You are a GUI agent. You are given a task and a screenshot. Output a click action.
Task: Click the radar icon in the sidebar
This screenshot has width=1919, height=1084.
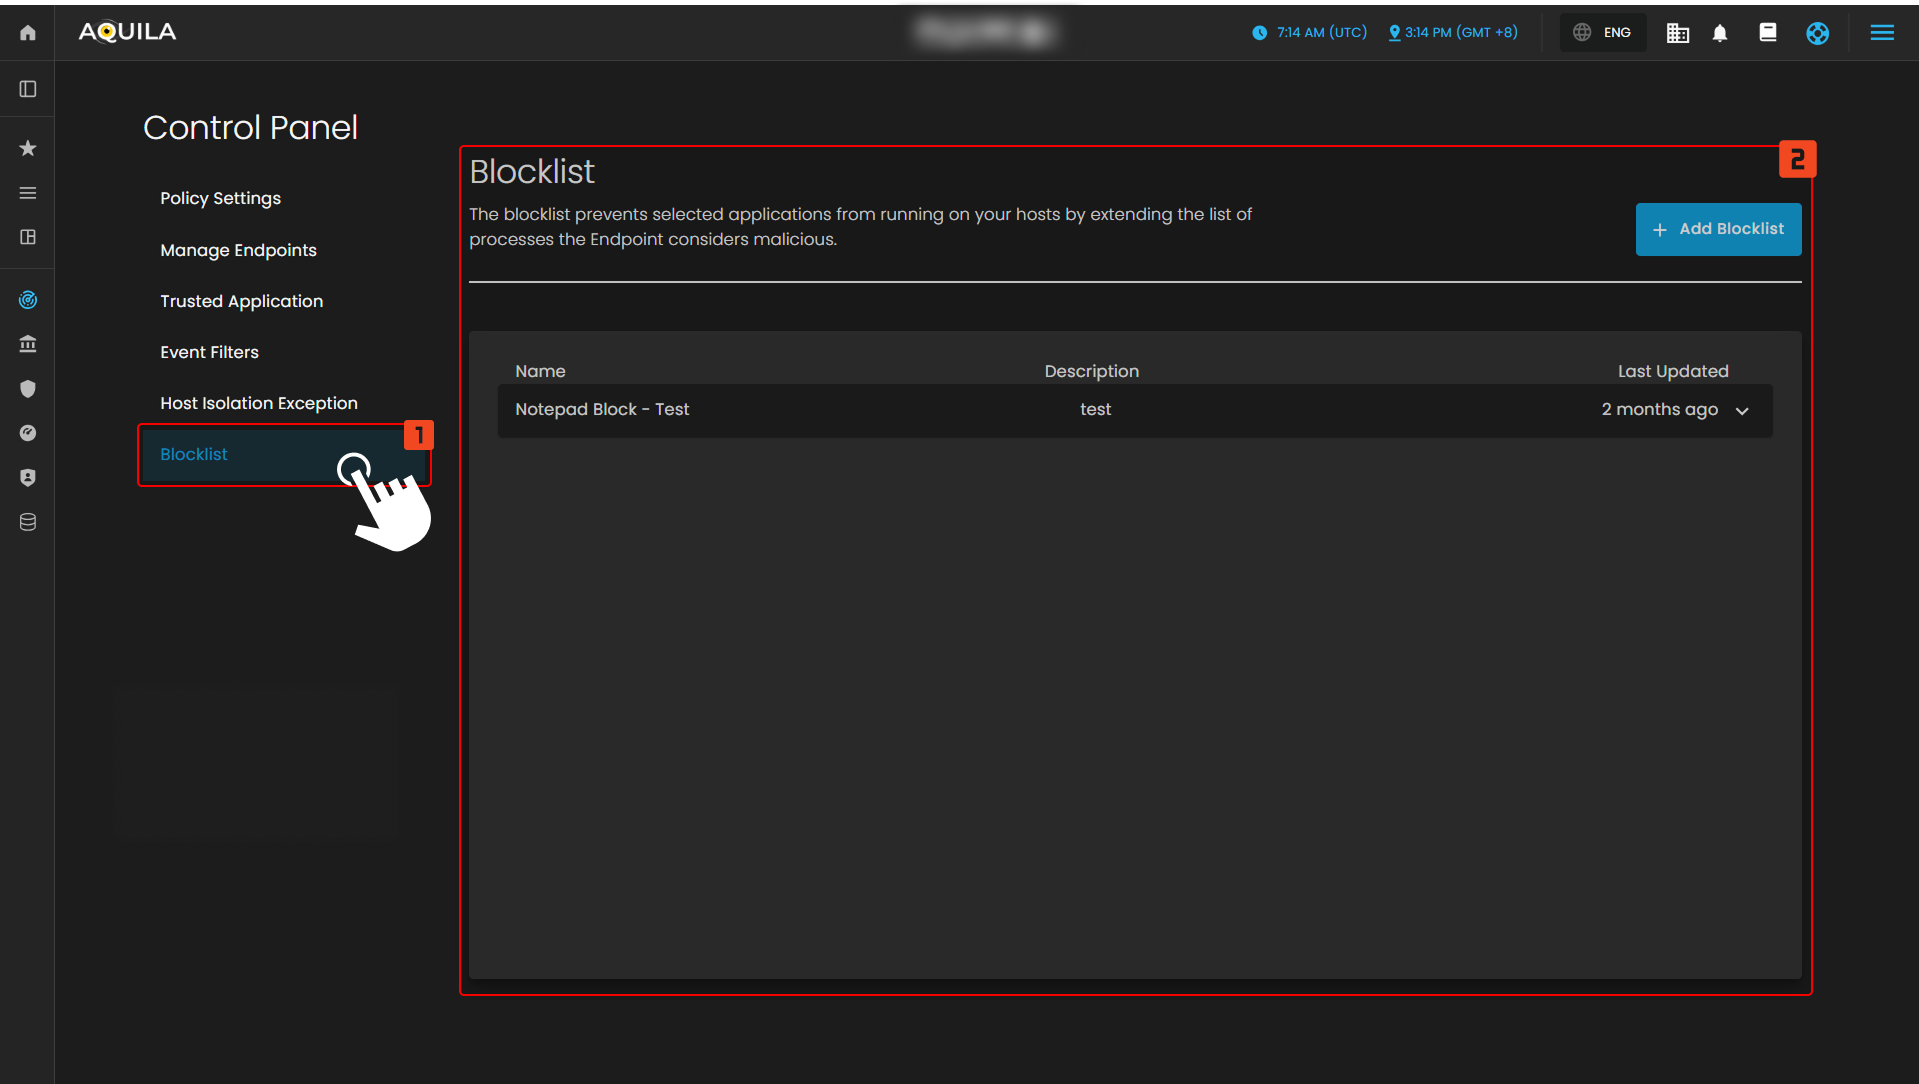[x=28, y=300]
